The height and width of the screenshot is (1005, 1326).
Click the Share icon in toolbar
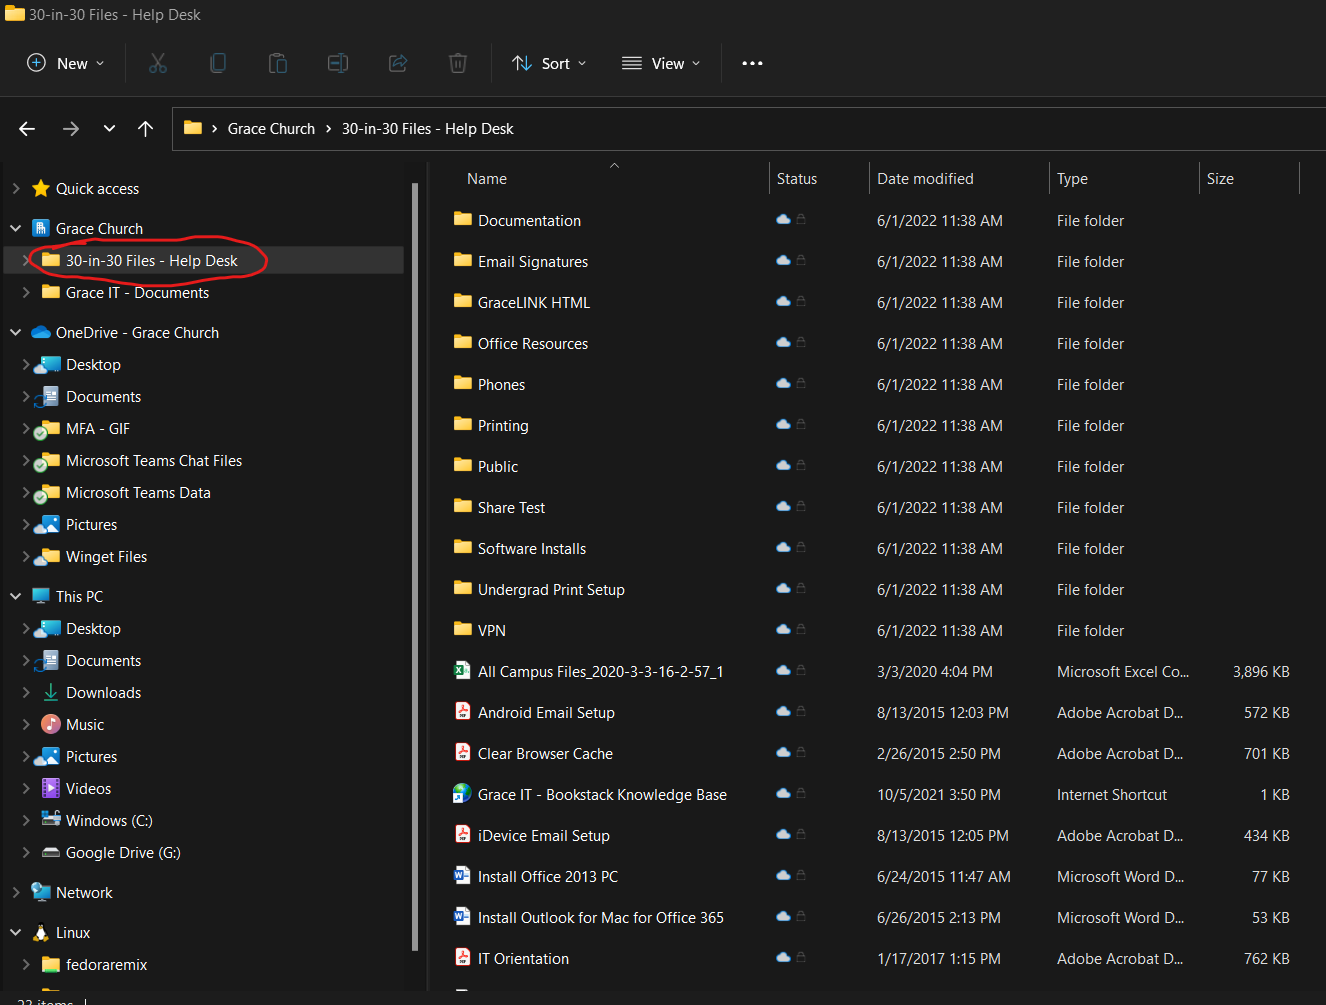(398, 63)
